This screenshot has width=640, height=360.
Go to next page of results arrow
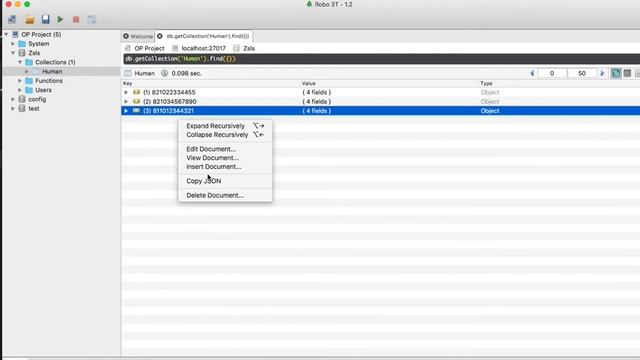602,73
